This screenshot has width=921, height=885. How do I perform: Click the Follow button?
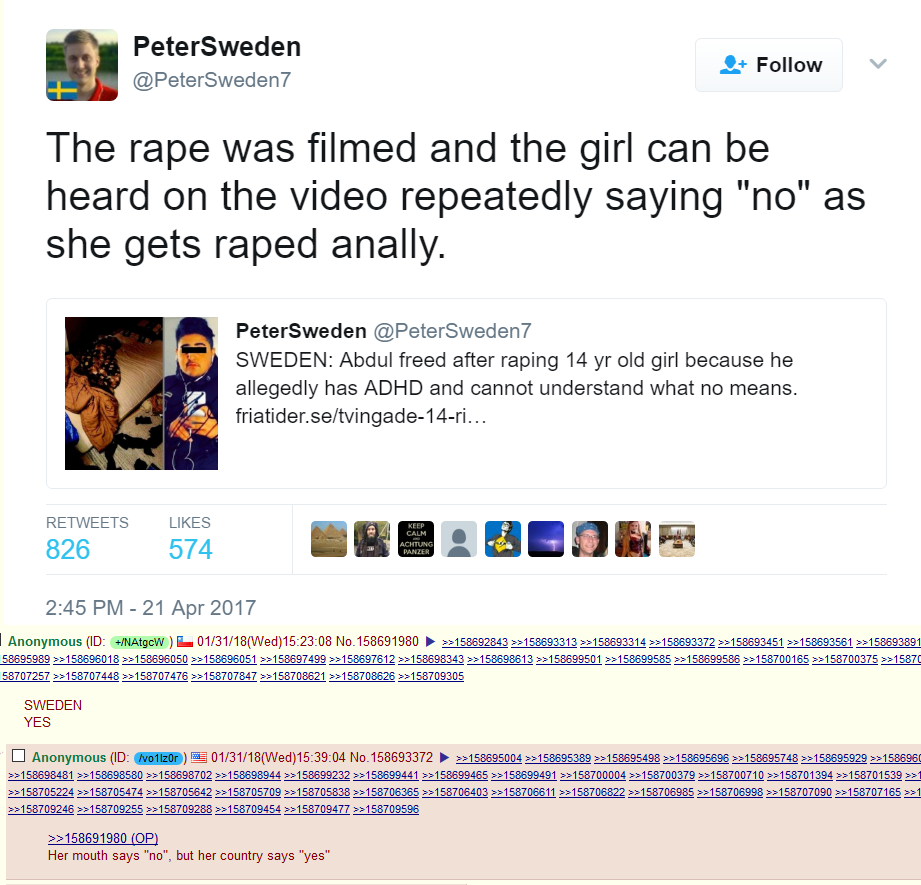pos(768,65)
